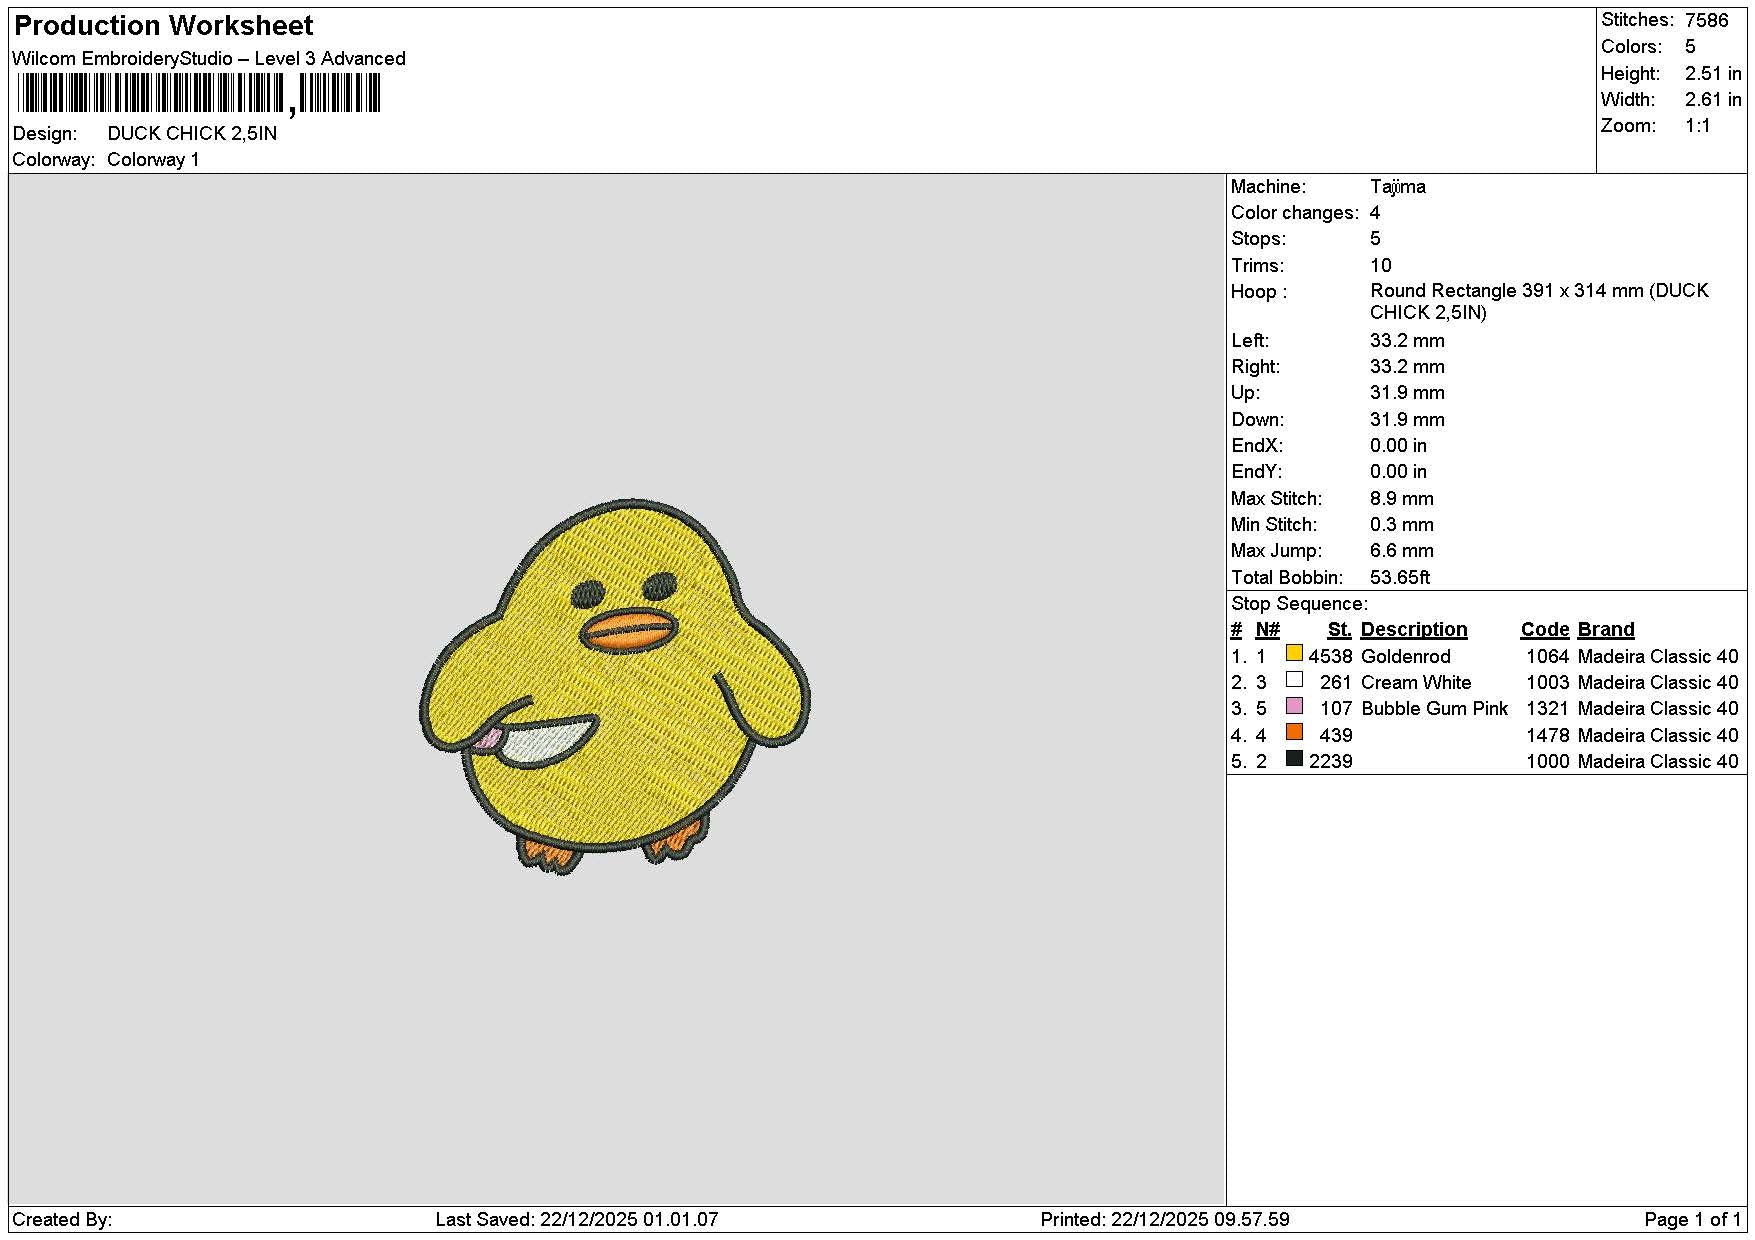Click the Cream White color swatch

1294,679
